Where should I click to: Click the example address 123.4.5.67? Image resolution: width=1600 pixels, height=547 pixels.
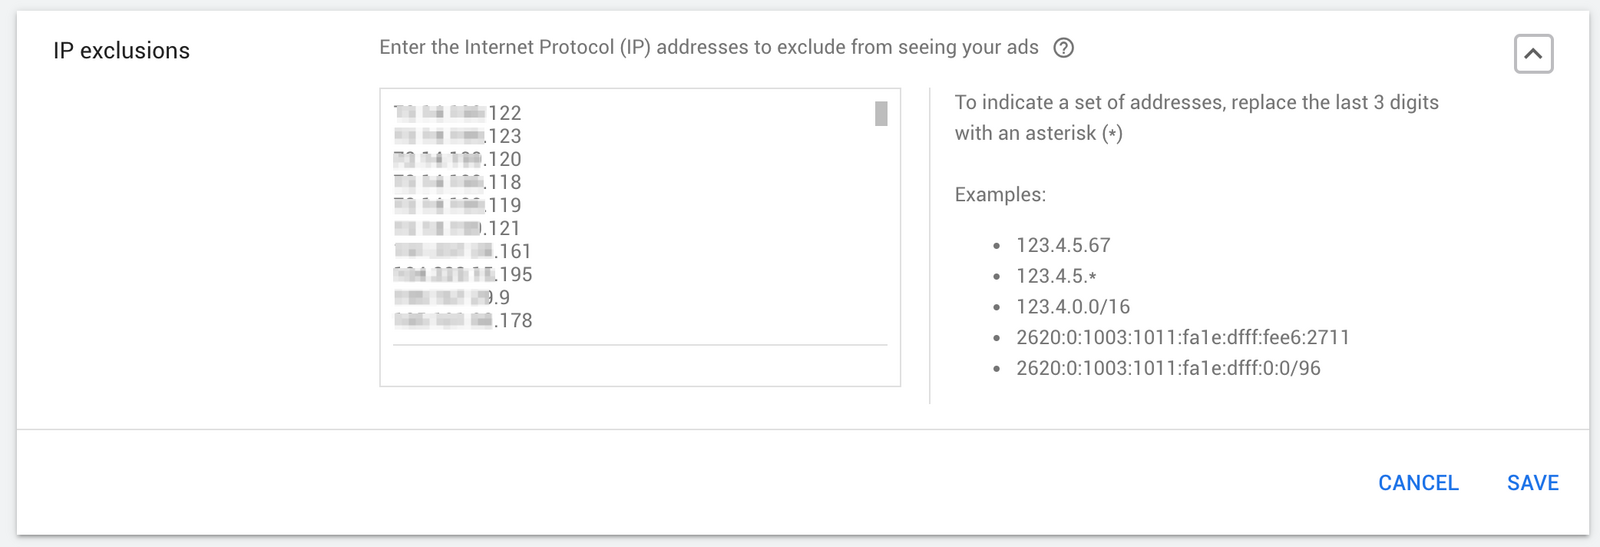(1063, 245)
